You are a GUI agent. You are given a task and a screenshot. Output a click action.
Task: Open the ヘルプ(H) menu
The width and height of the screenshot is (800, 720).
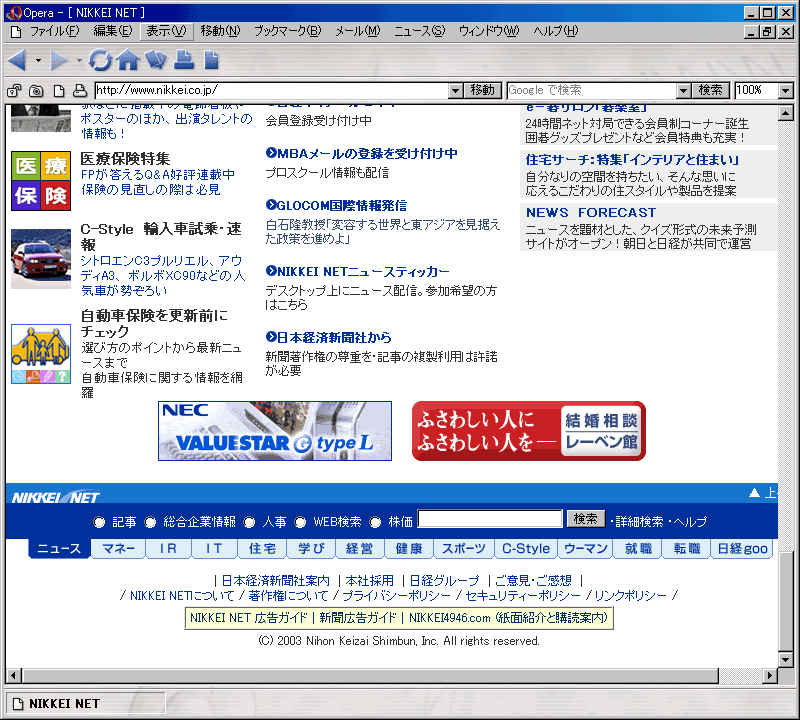[x=556, y=31]
